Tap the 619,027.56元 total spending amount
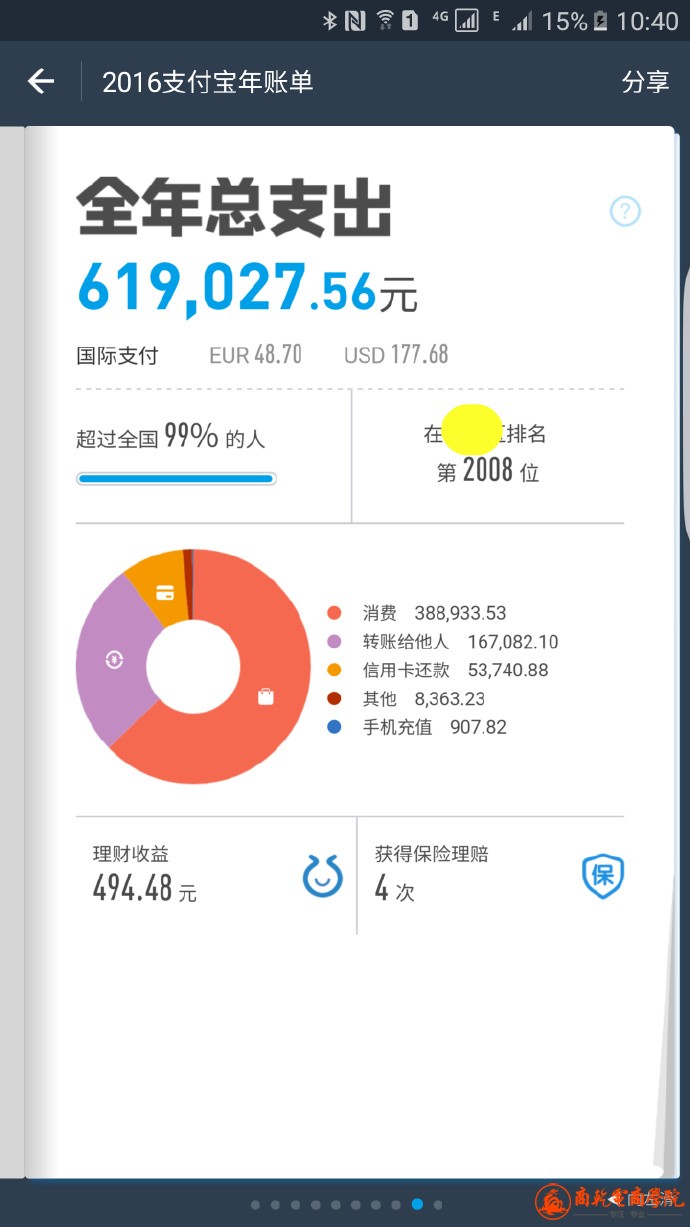The image size is (690, 1227). [x=247, y=287]
